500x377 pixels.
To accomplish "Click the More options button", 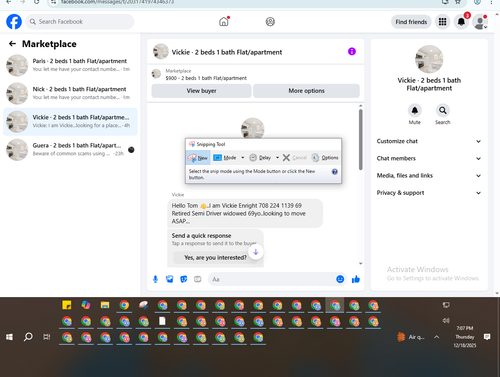I will point(306,91).
